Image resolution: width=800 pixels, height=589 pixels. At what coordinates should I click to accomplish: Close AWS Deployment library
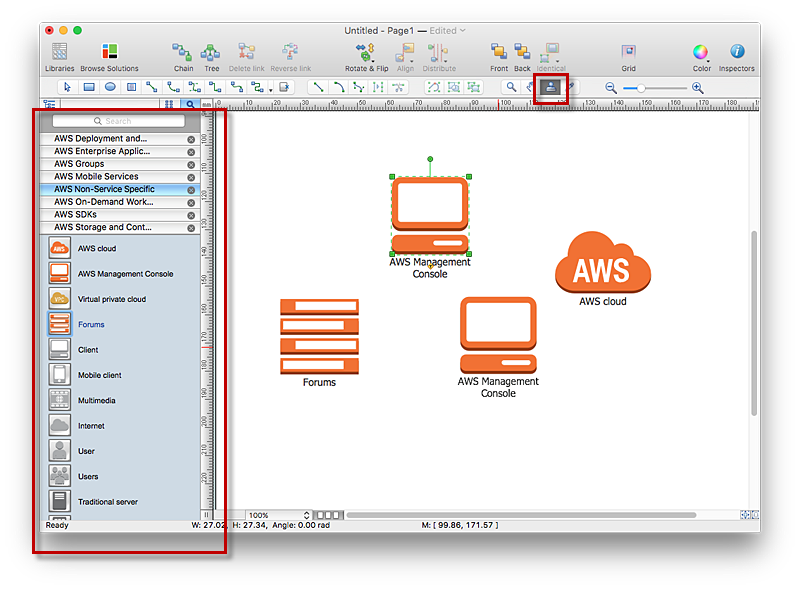191,139
